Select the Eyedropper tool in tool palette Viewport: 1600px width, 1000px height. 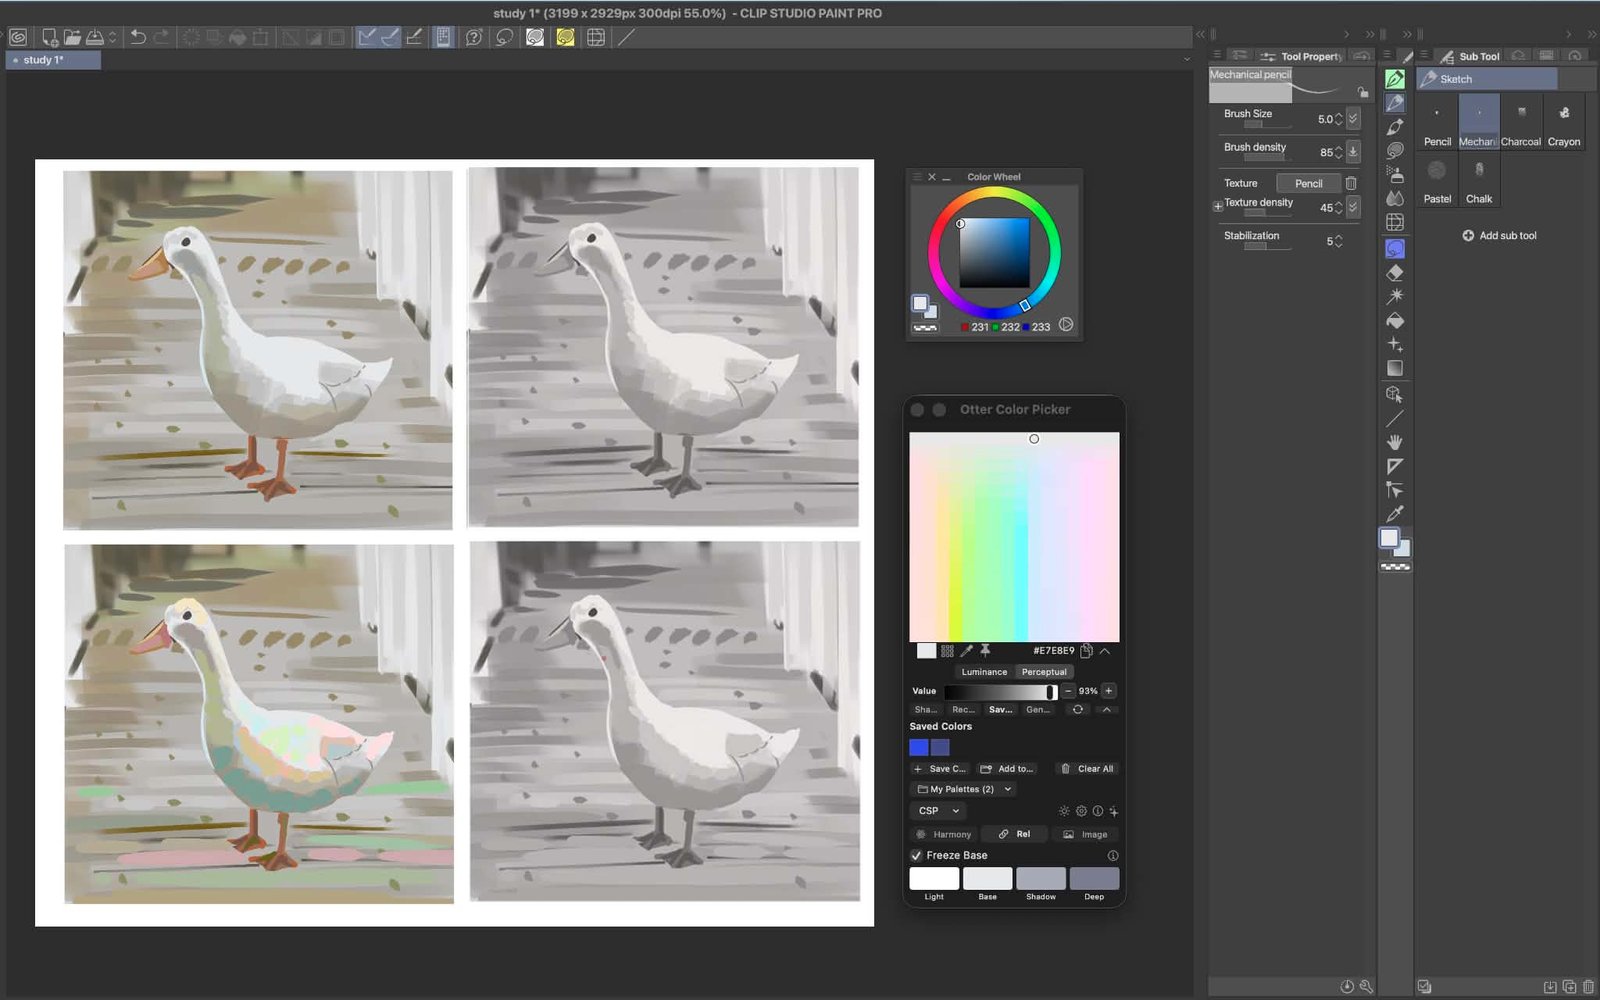(x=1395, y=514)
